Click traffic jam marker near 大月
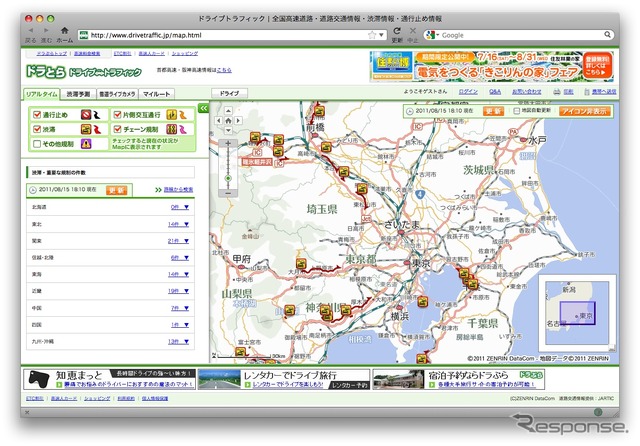The image size is (640, 446). click(301, 263)
